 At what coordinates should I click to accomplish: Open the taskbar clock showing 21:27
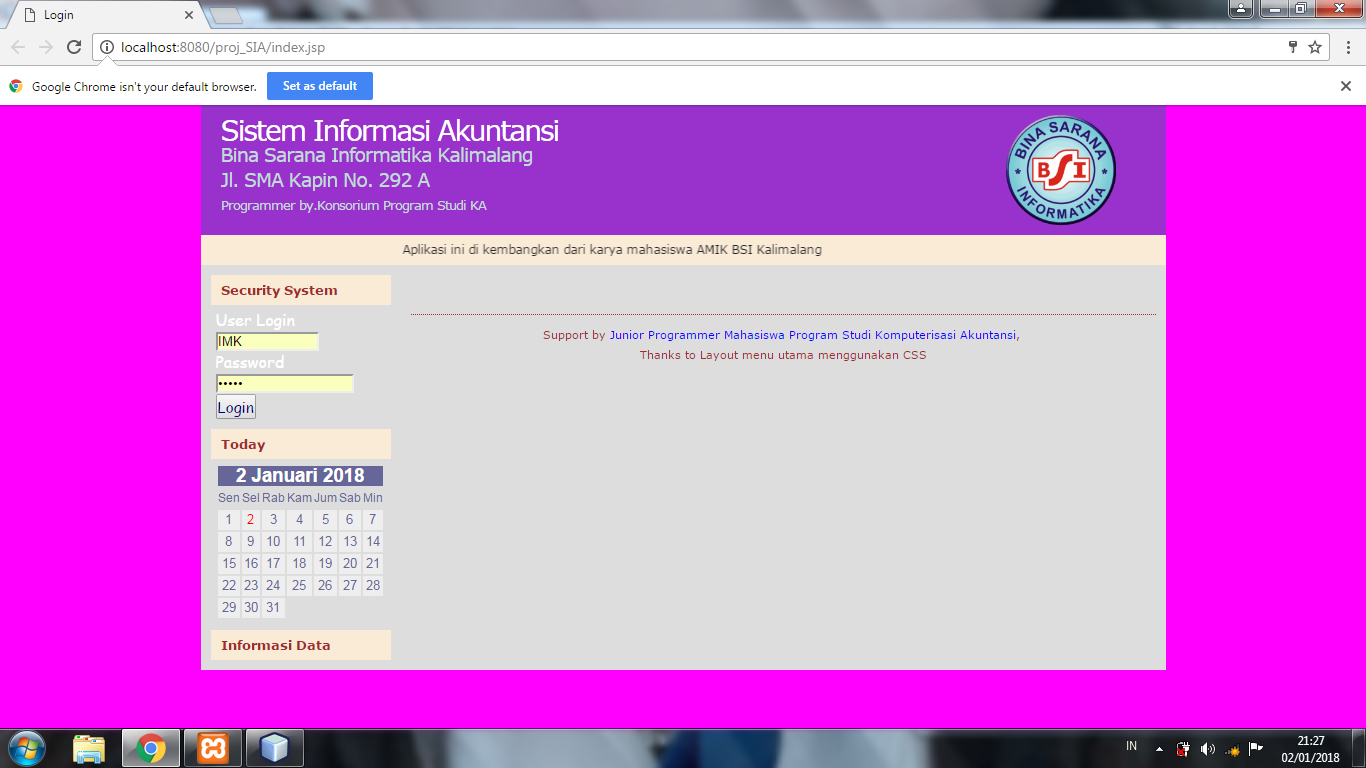pos(1310,749)
